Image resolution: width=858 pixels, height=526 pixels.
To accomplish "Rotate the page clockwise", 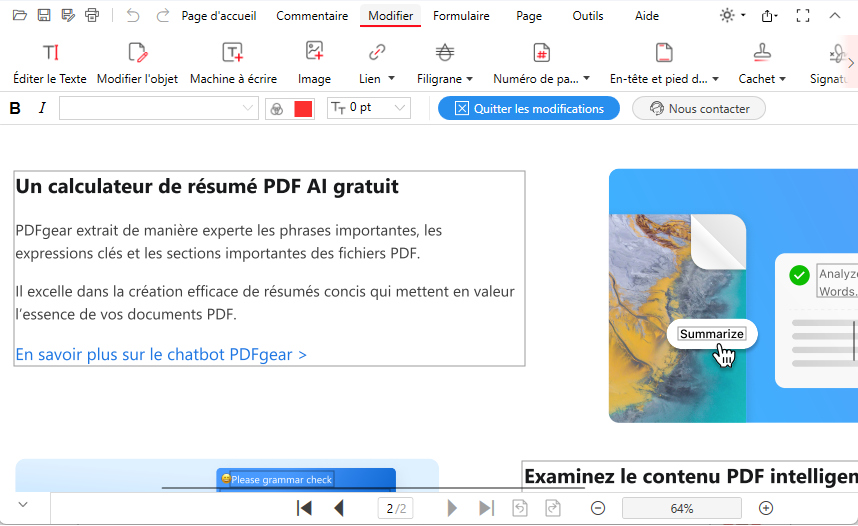I will [553, 508].
